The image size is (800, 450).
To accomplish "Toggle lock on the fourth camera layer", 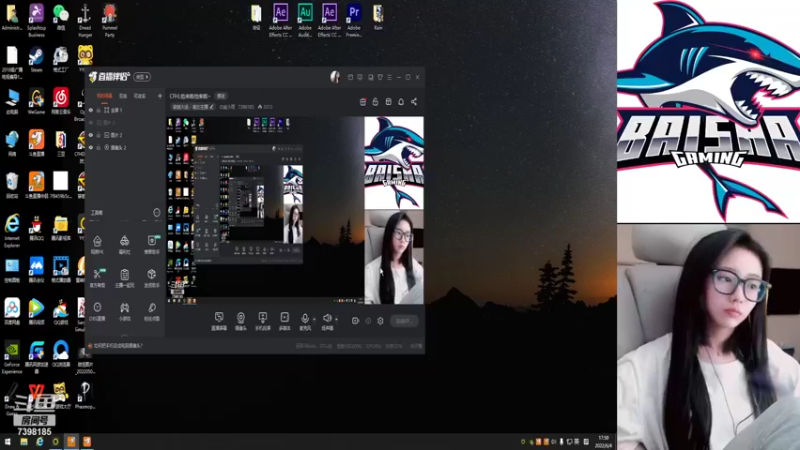I will tap(98, 147).
